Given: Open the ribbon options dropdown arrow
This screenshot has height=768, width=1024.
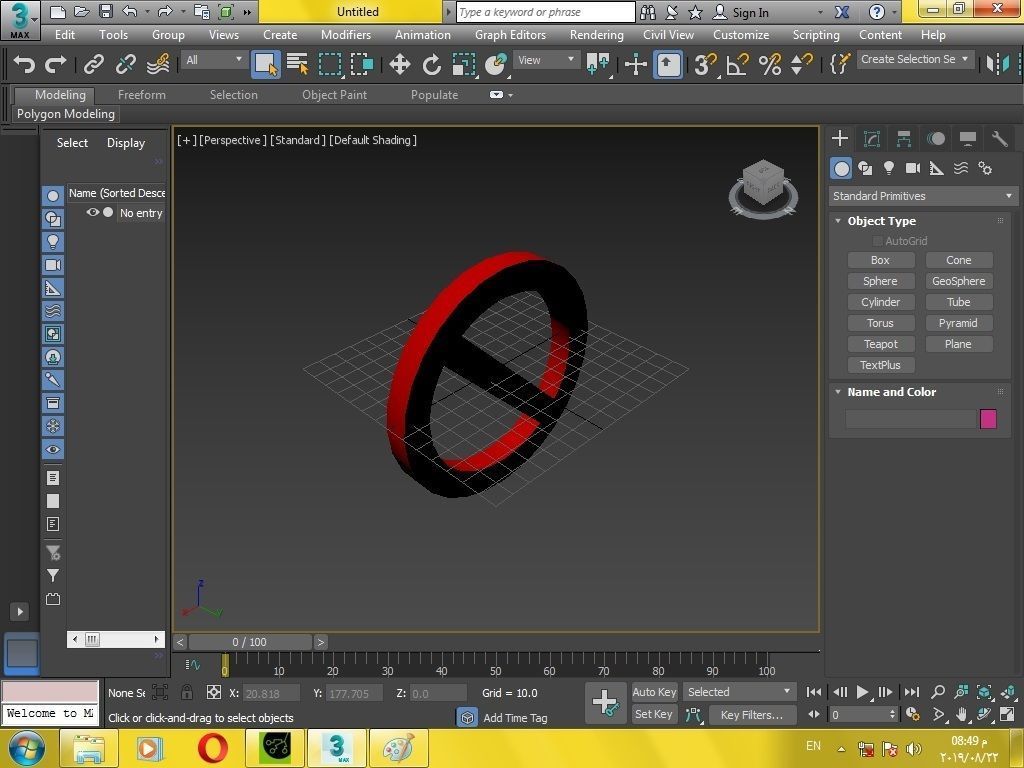Looking at the screenshot, I should coord(510,95).
